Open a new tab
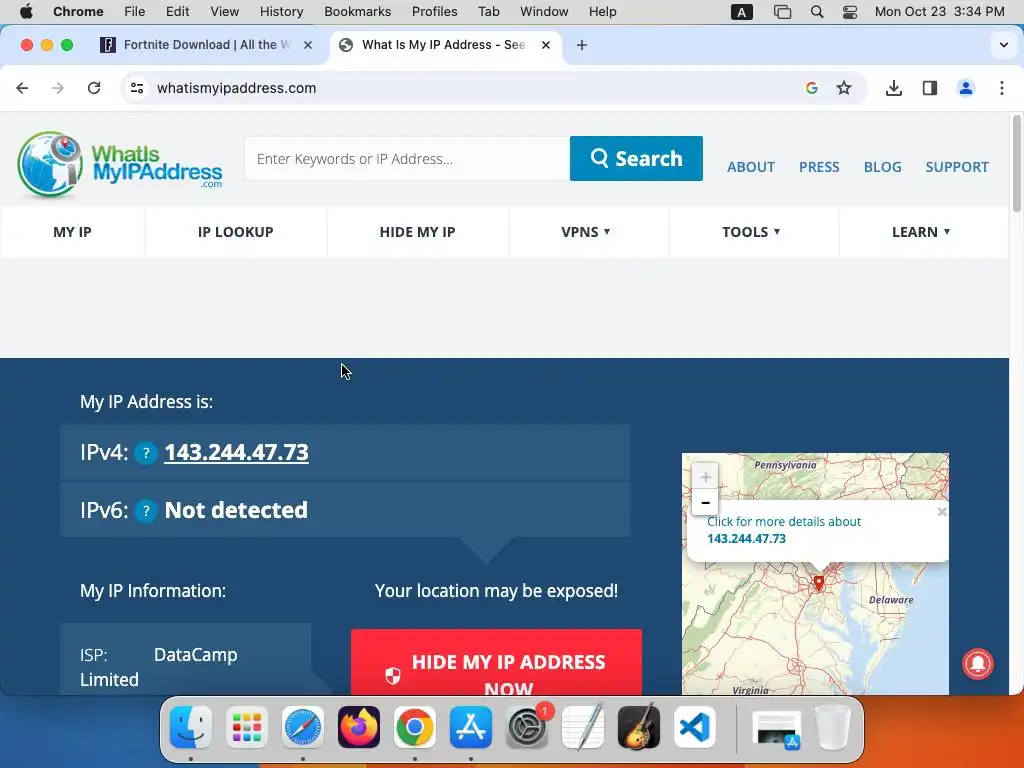Screen dimensions: 1024x768 coord(582,45)
